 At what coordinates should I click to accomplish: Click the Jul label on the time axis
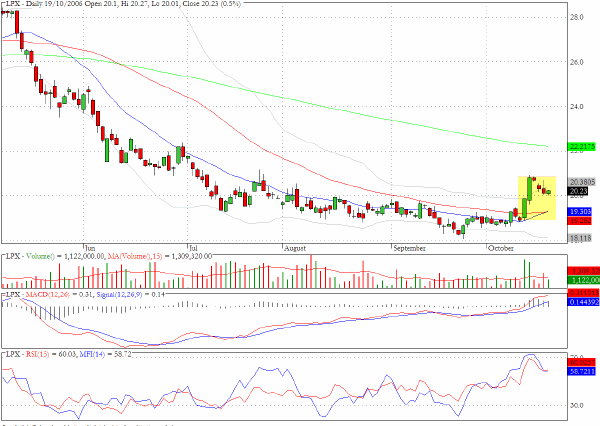coord(194,248)
